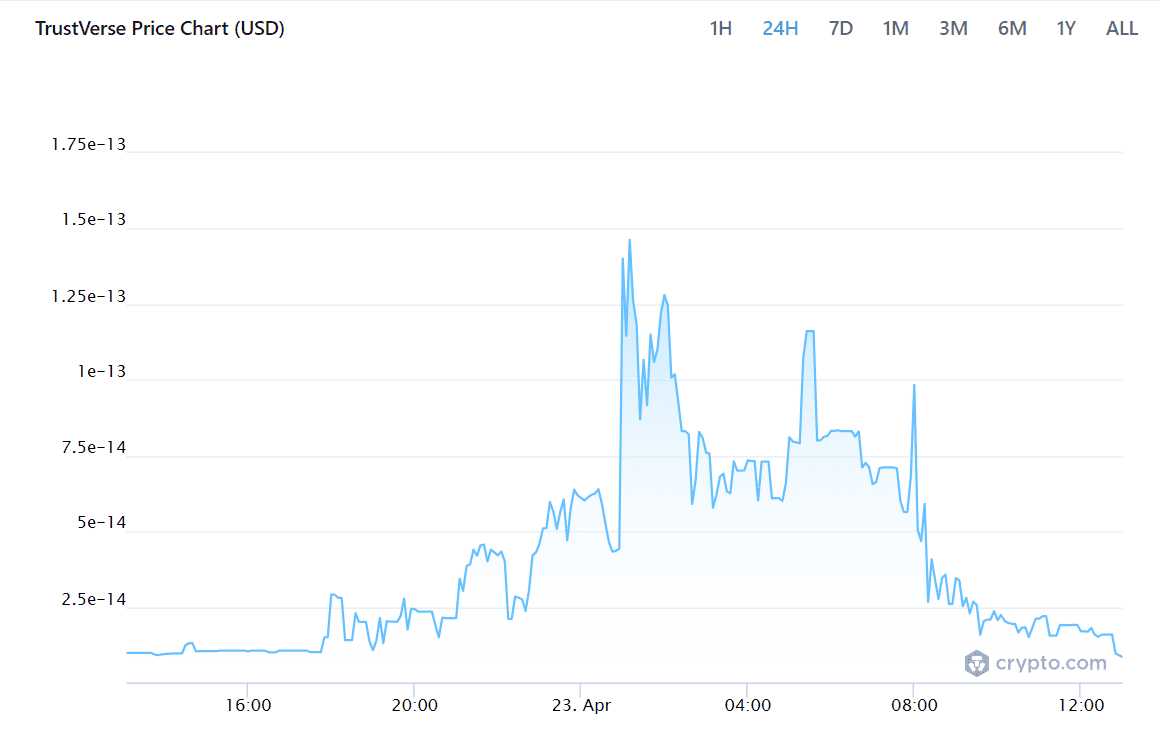Display the 1Y price range
1160x744 pixels.
pos(1066,28)
